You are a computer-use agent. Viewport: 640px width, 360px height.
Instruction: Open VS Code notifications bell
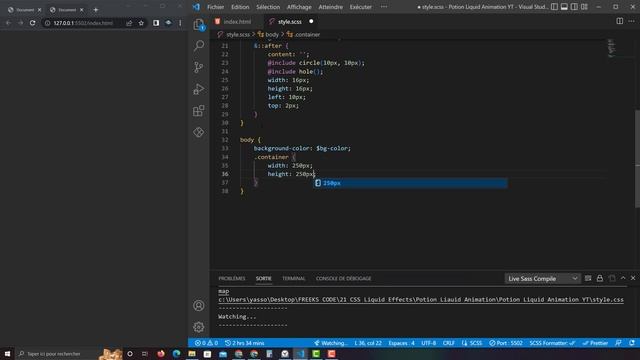point(632,343)
